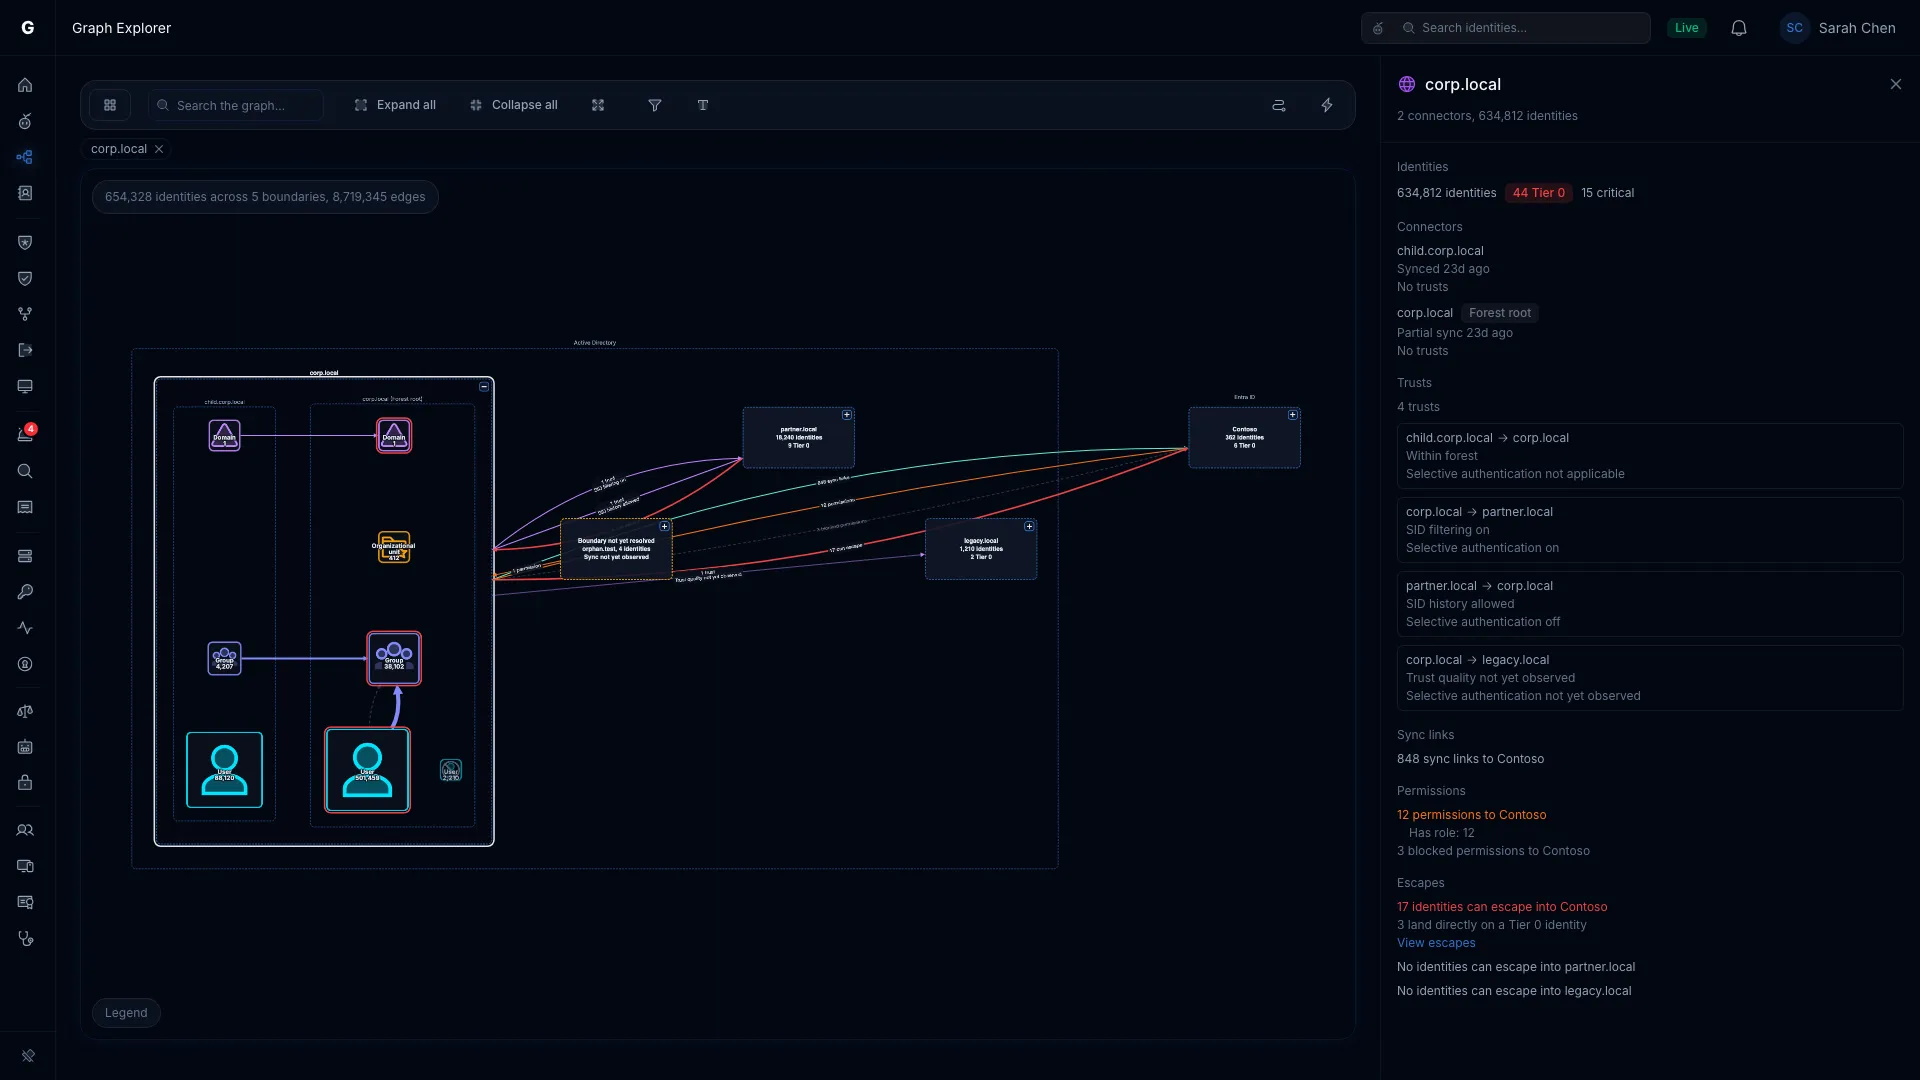Image resolution: width=1920 pixels, height=1080 pixels.
Task: Open the shield-with-check sidebar icon
Action: click(25, 278)
